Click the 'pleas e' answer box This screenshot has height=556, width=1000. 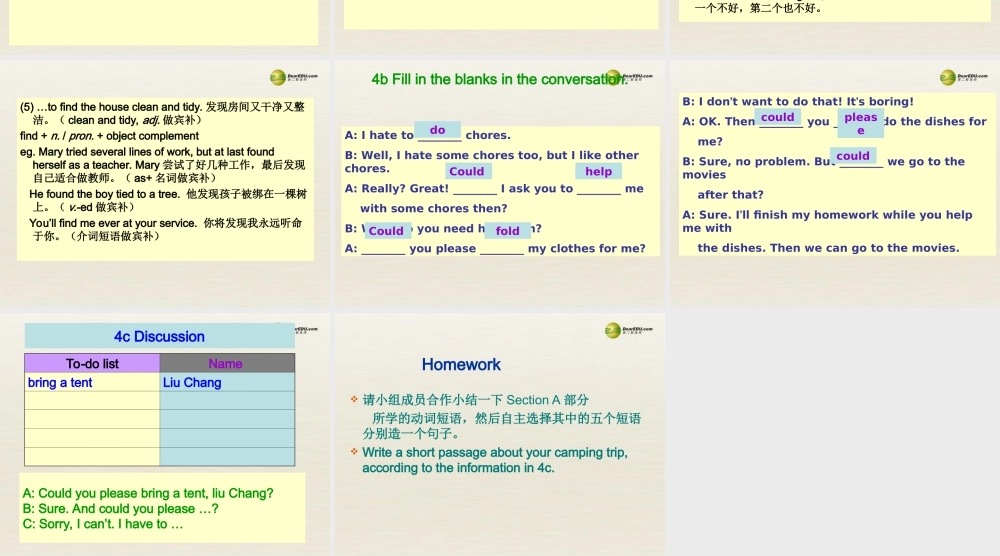click(x=861, y=123)
